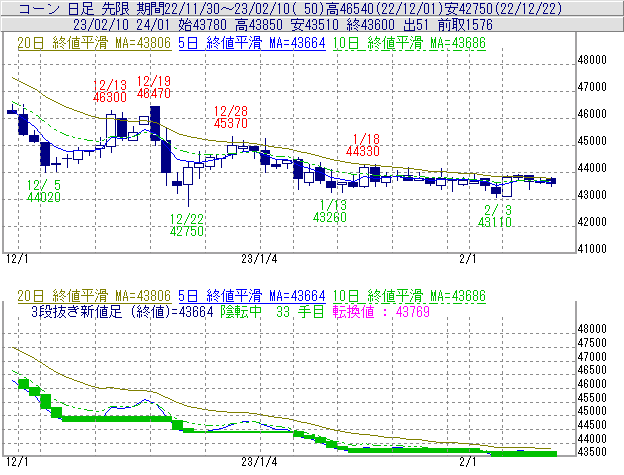Click the 12/13 46300 high label

[109, 91]
